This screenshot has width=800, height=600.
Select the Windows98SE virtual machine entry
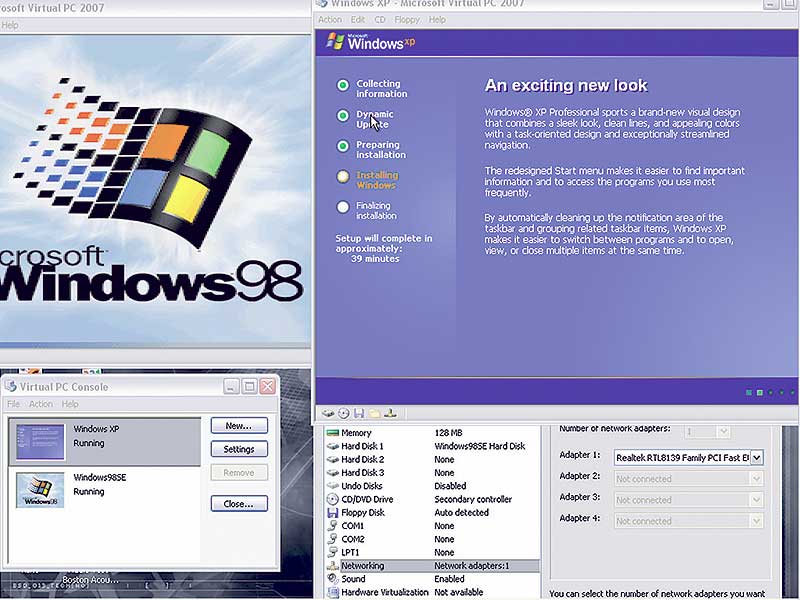105,490
